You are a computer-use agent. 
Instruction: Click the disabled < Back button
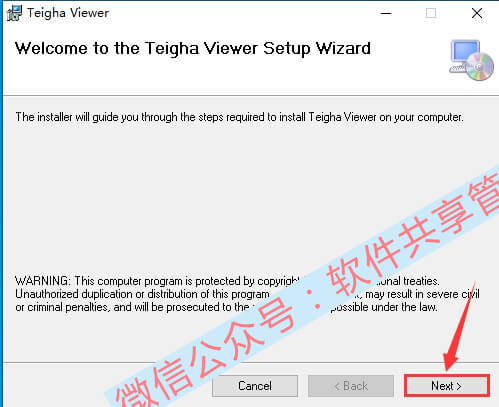click(x=351, y=386)
